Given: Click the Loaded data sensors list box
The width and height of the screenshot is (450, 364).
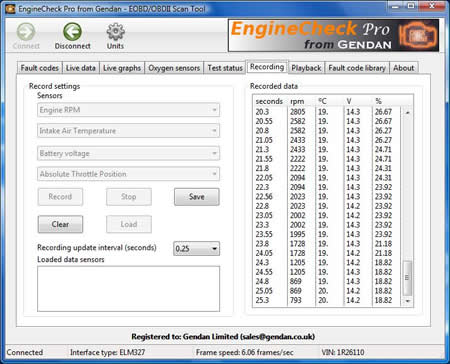Looking at the screenshot, I should point(128,289).
